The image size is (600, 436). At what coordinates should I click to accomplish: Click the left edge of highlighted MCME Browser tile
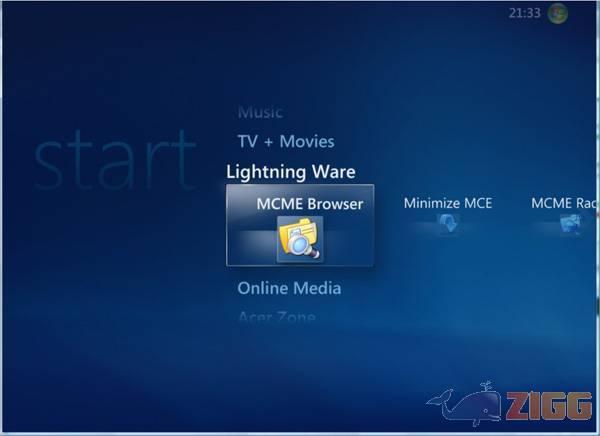(x=231, y=225)
